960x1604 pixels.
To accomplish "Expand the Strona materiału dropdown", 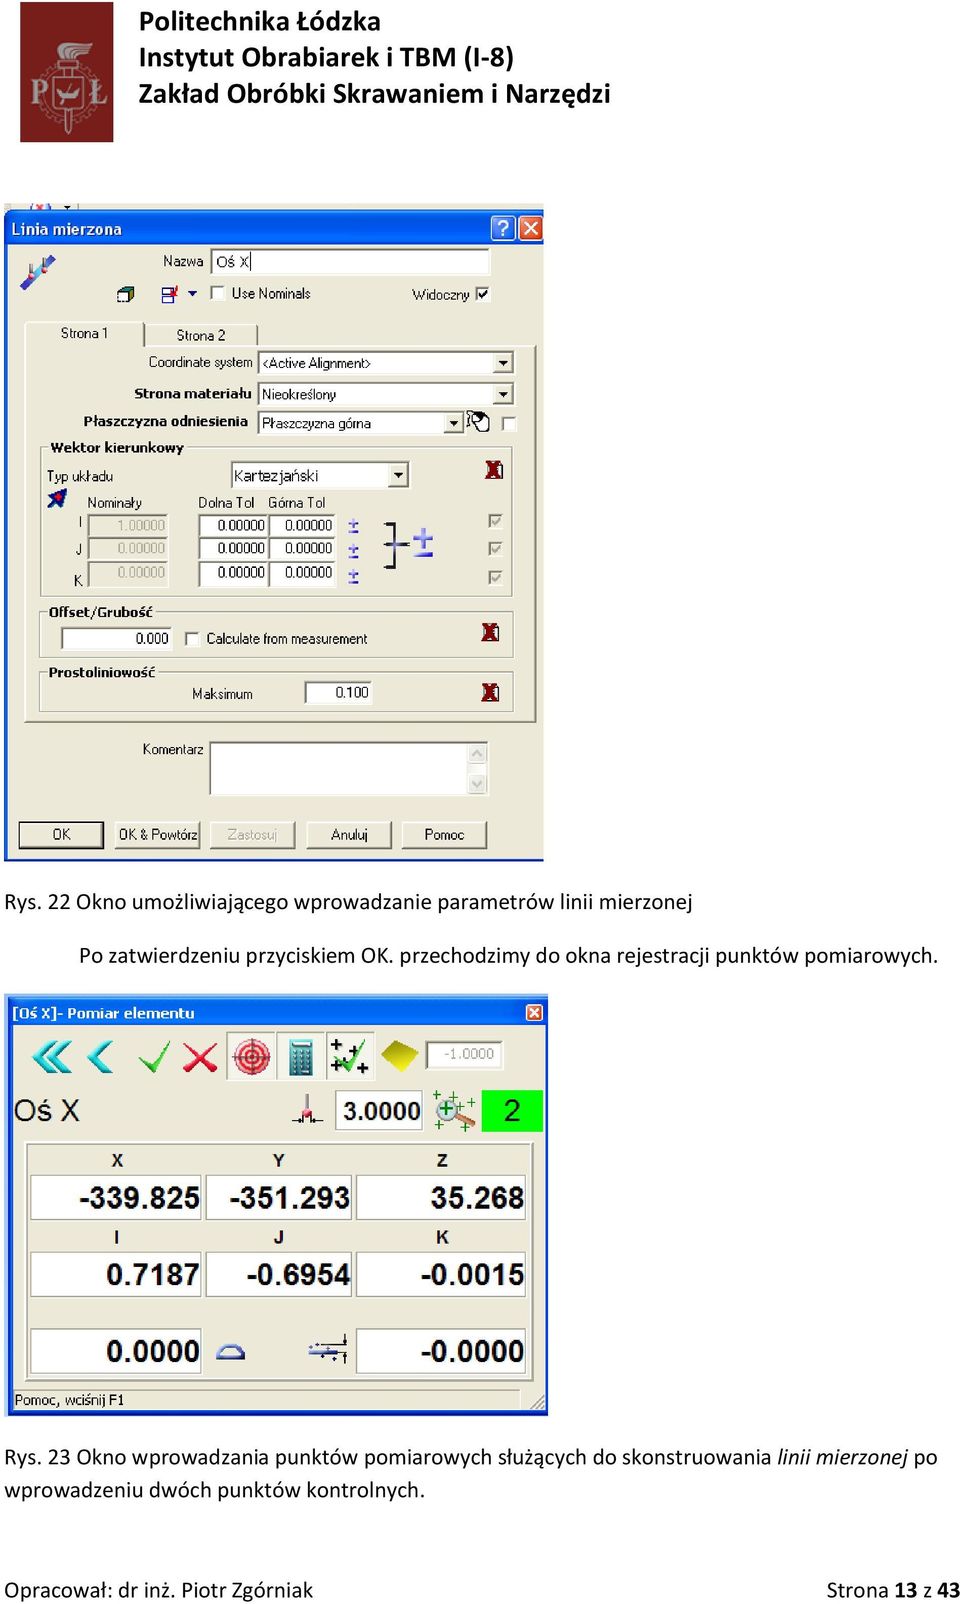I will 503,394.
